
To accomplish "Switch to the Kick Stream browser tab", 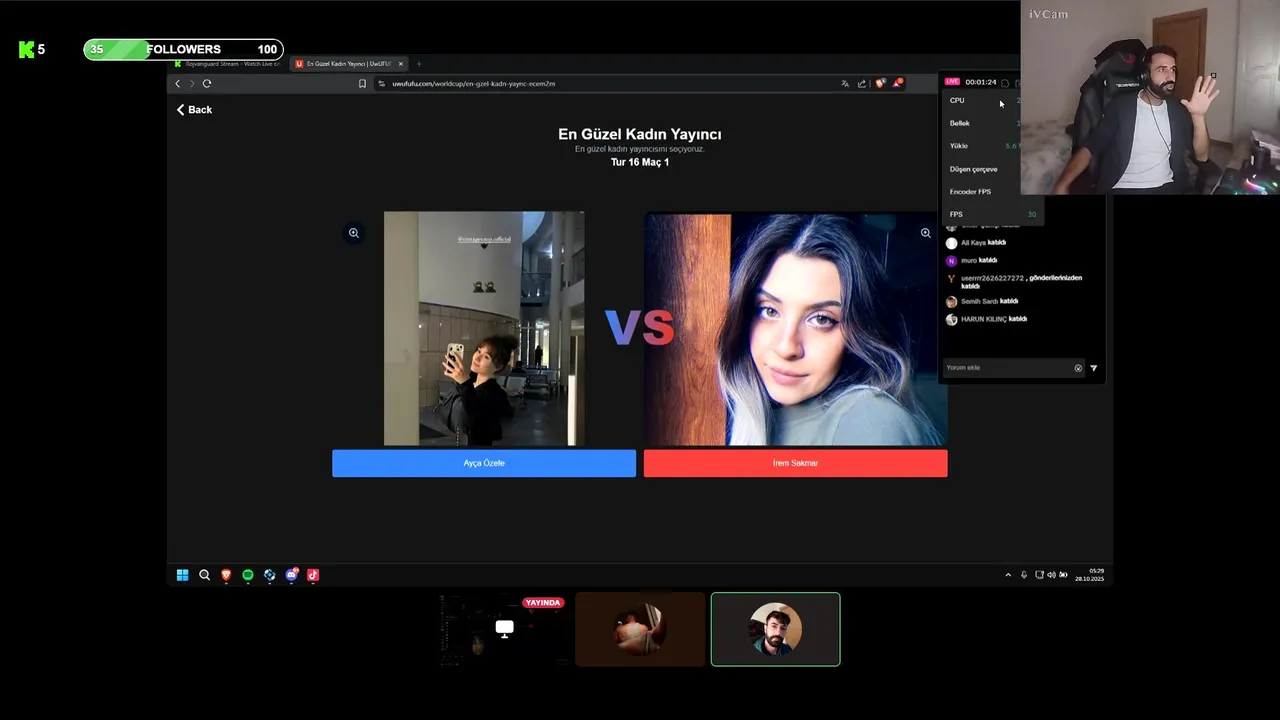I will tap(227, 64).
